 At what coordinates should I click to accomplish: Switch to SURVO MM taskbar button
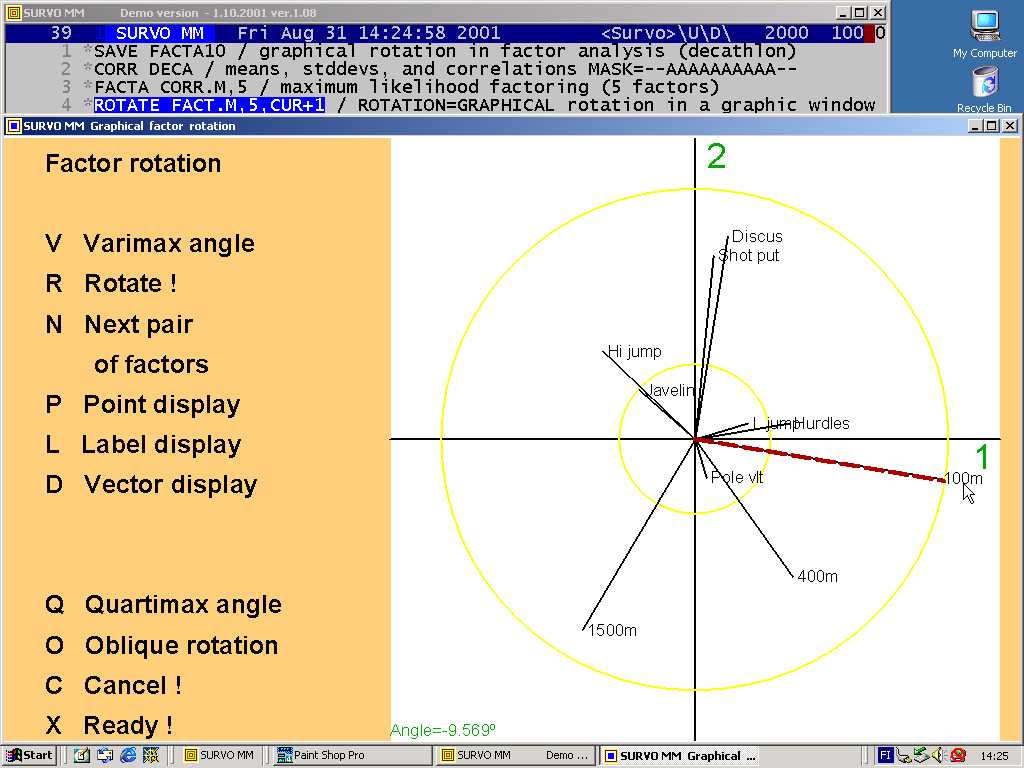tap(219, 755)
